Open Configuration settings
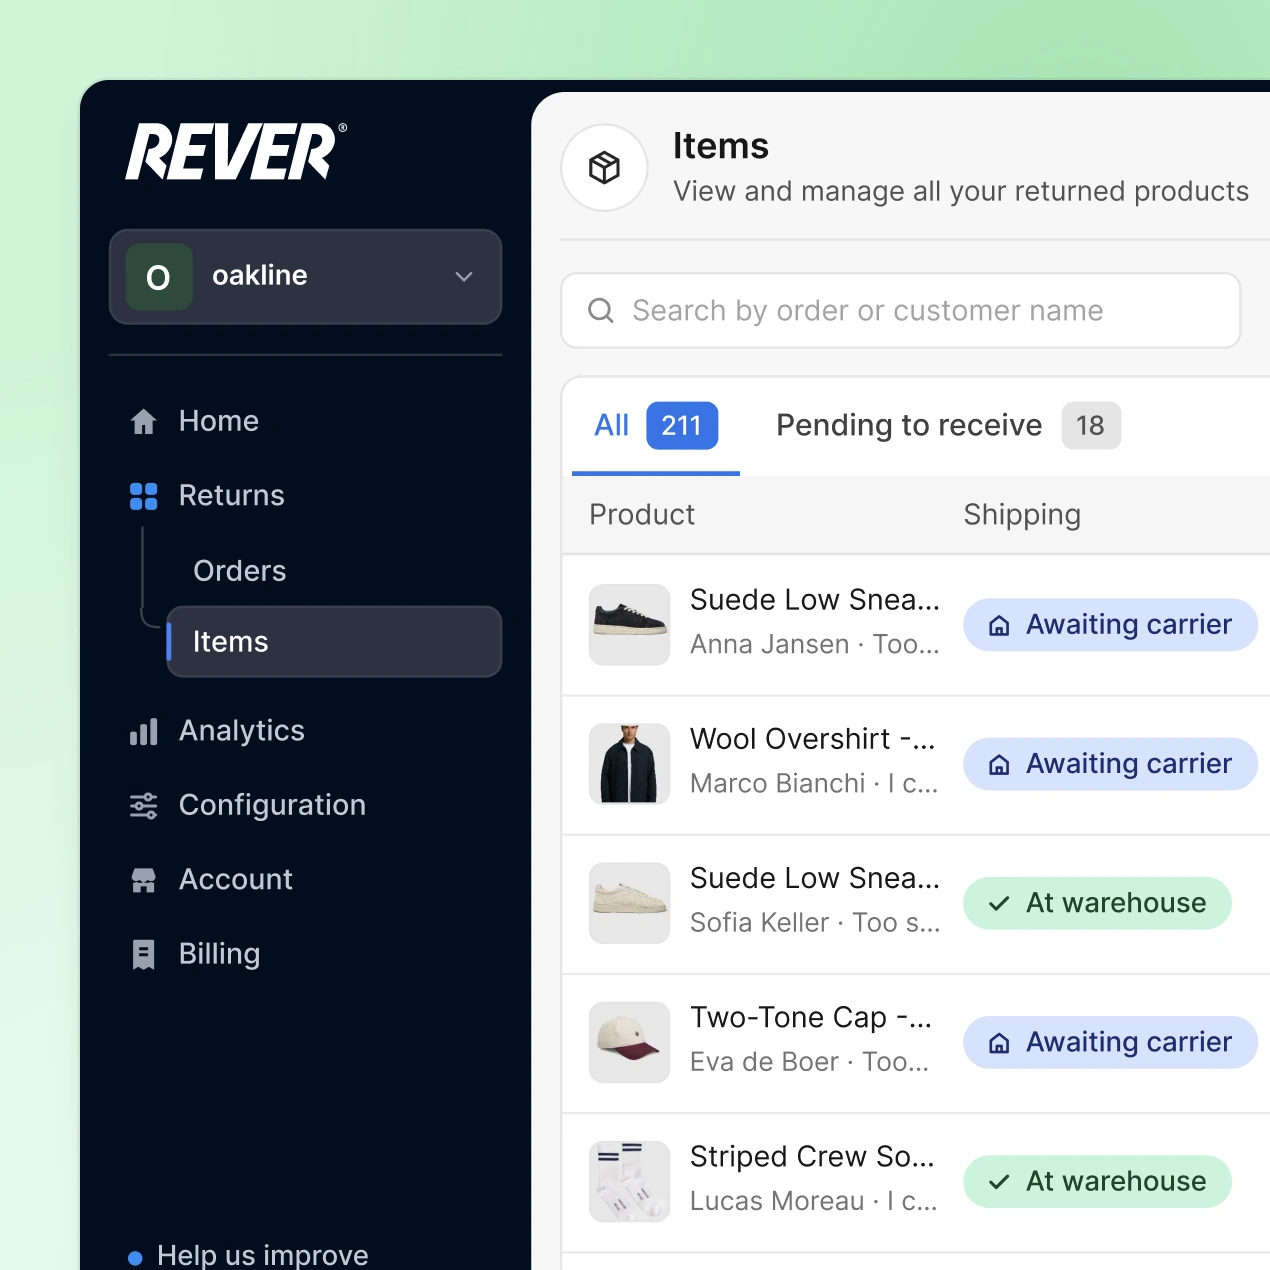 click(272, 805)
